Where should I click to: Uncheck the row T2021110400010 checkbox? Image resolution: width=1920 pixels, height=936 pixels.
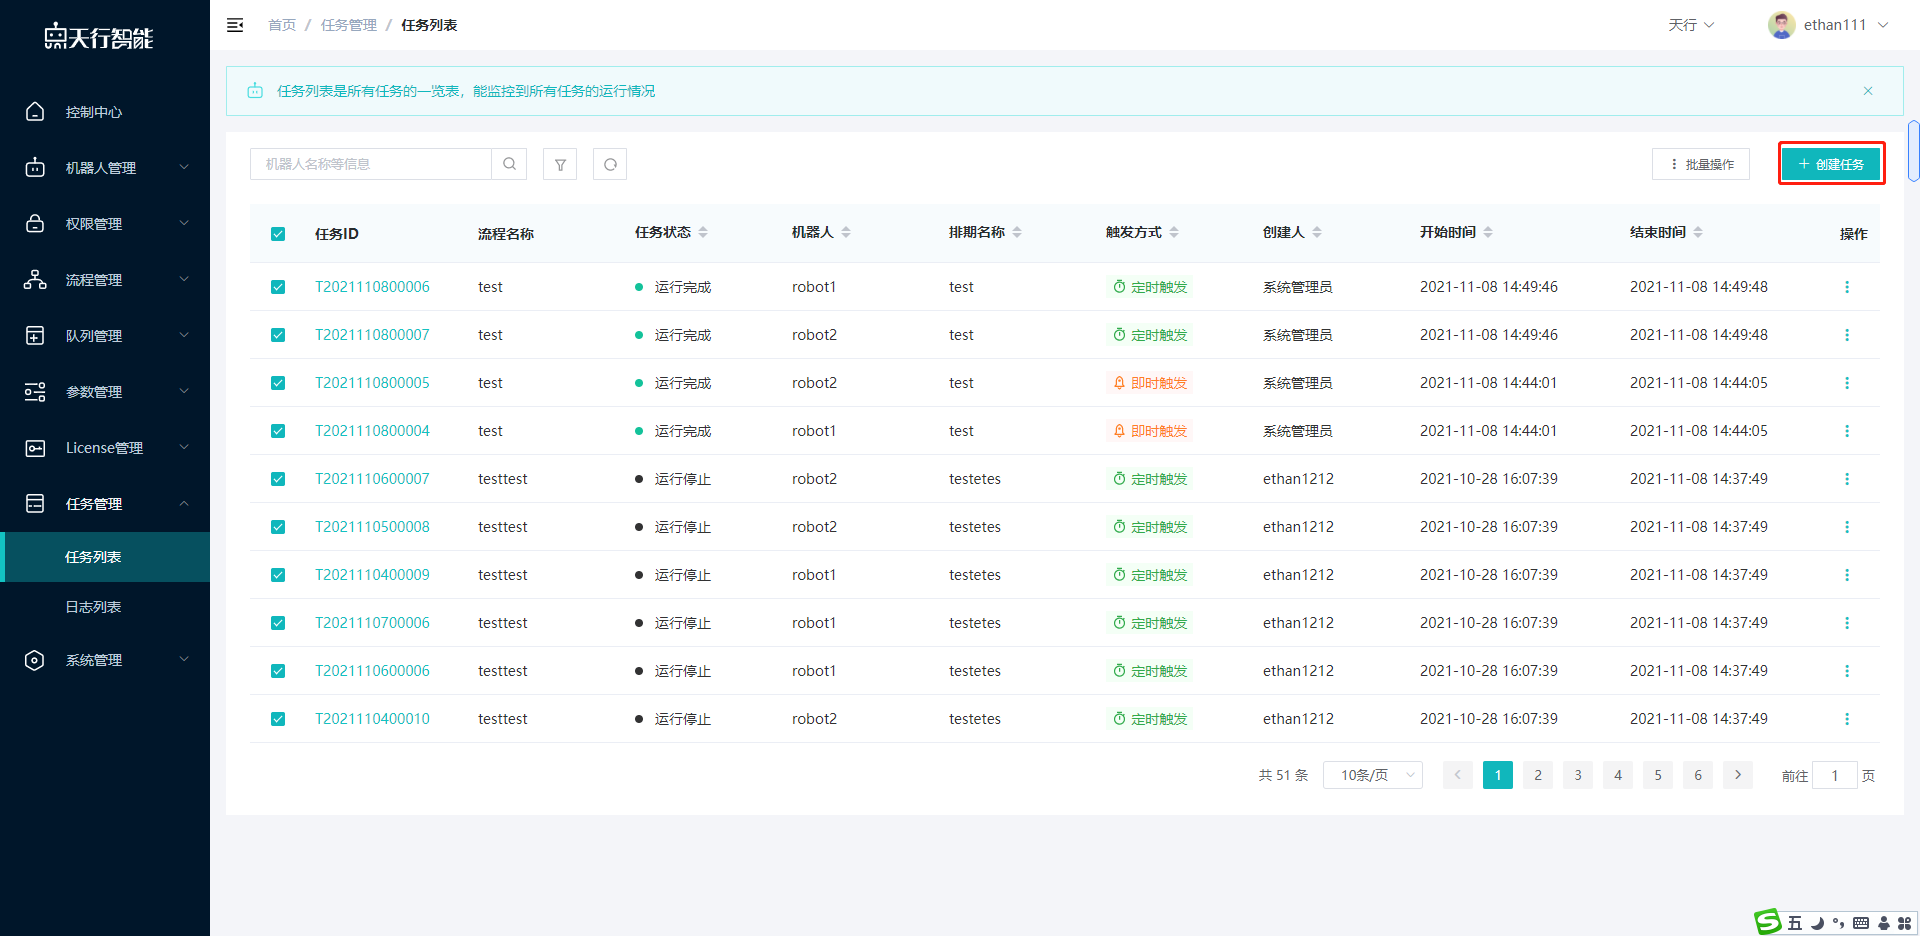pos(278,719)
